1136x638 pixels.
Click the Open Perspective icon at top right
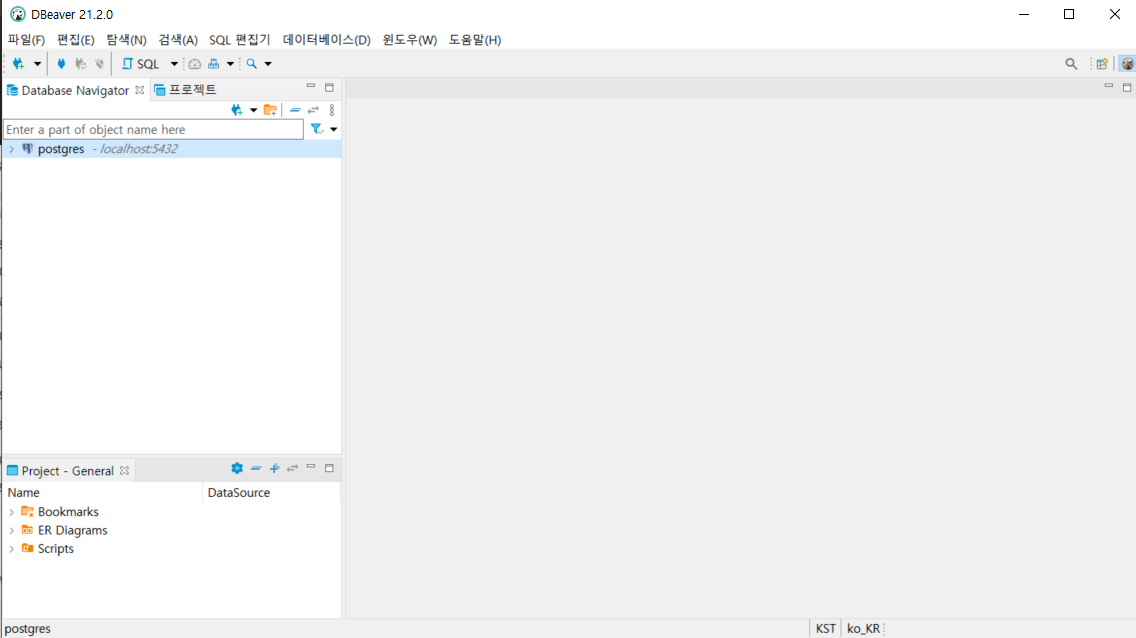1102,64
